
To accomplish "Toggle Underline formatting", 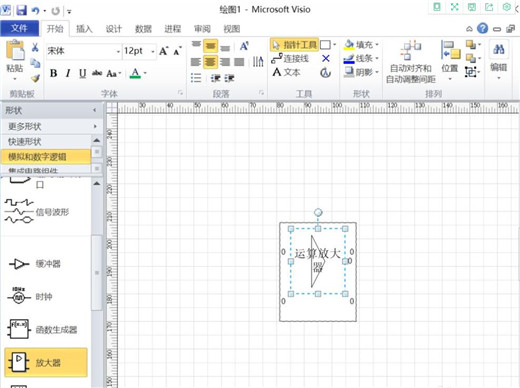I will 83,73.
